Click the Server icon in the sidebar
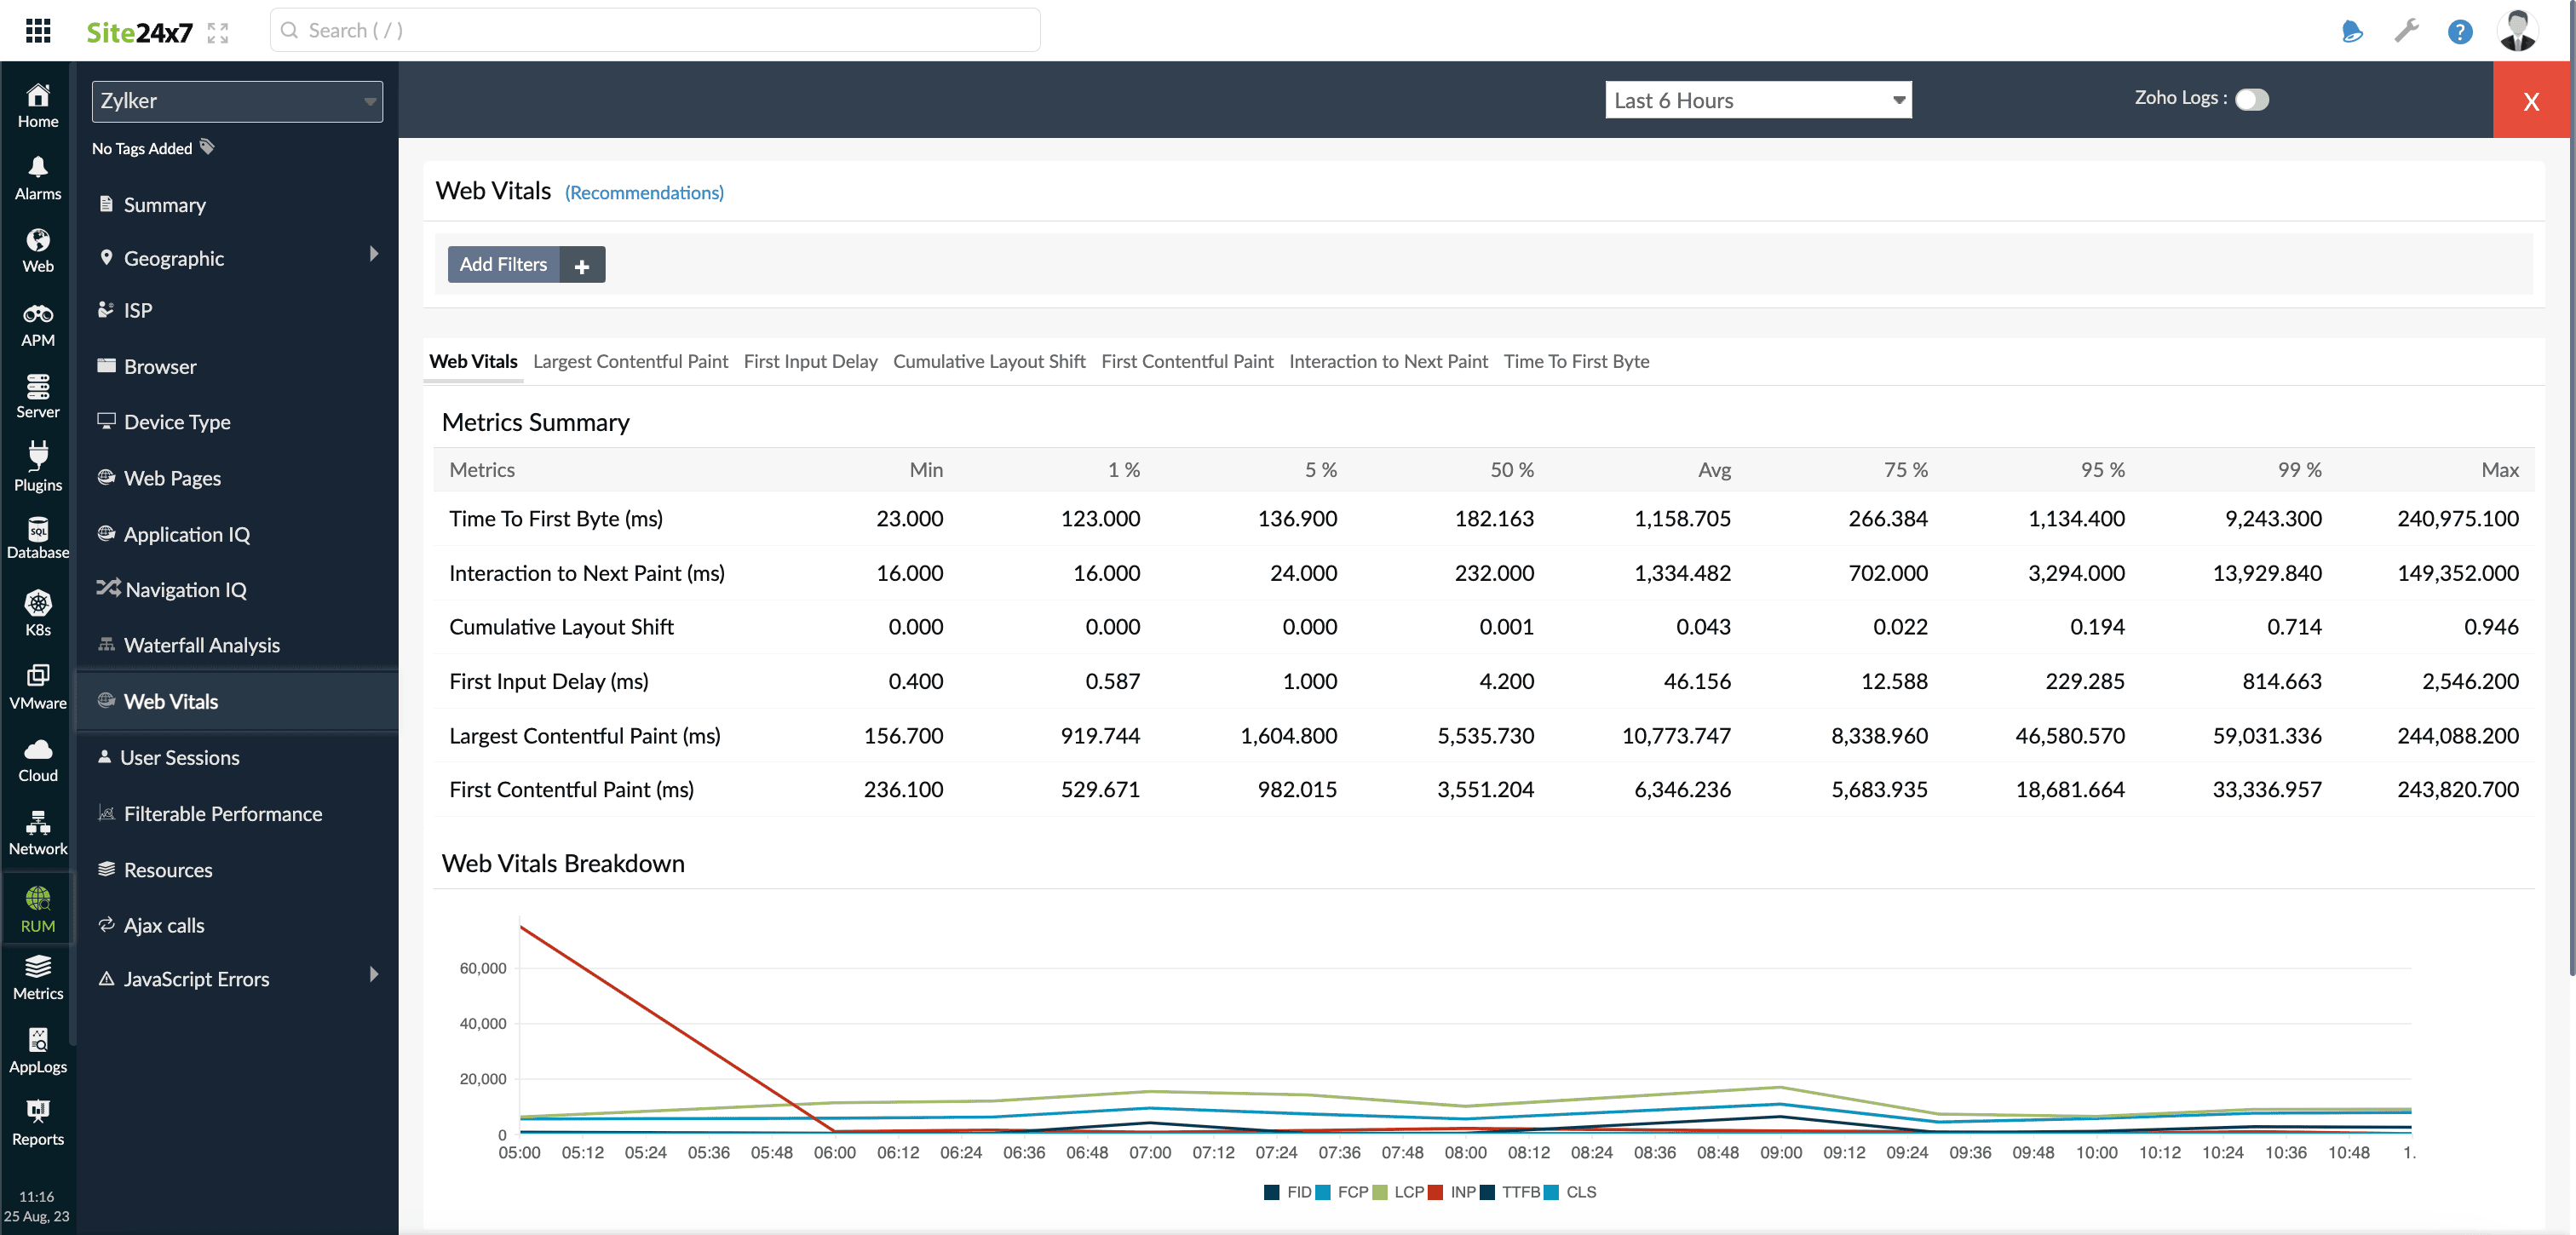Screen dimensions: 2576x1235 click(36, 394)
